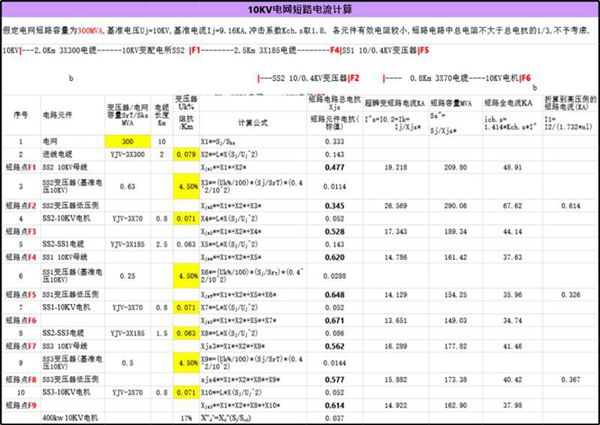Select the total reactance 0.577
Viewport: 600px width, 425px height.
point(334,379)
